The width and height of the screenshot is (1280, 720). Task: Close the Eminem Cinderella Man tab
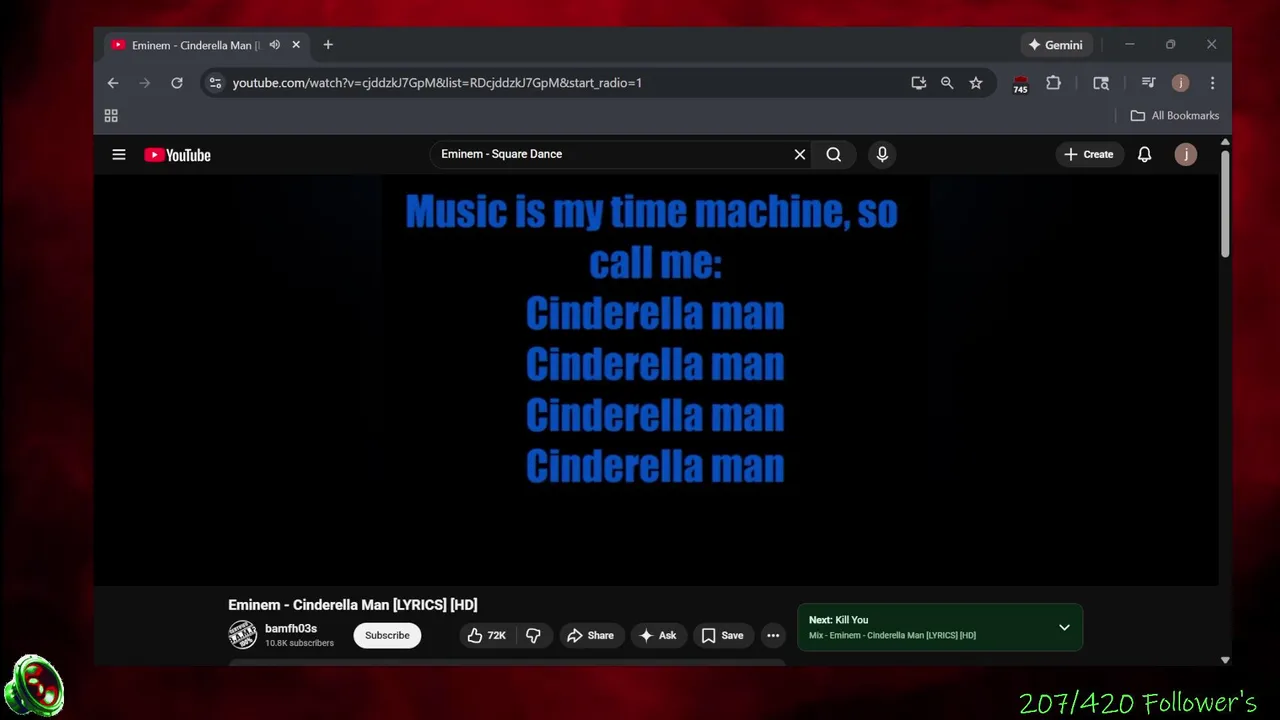296,45
